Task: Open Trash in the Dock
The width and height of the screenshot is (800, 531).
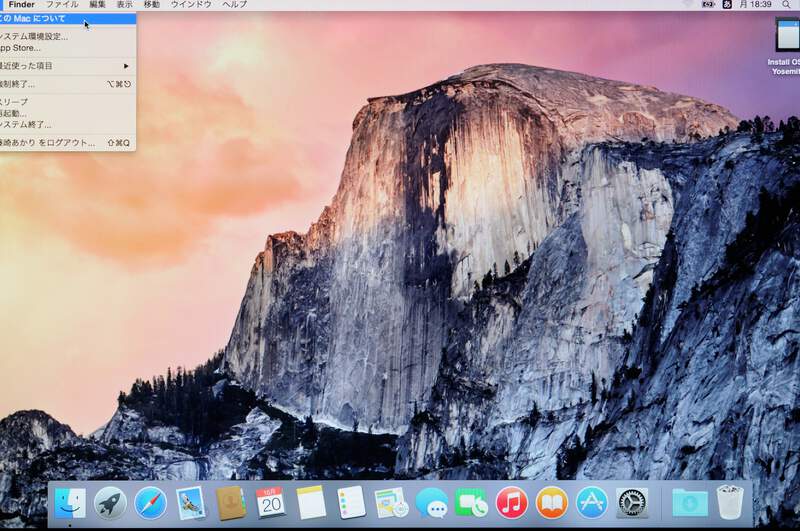Action: pyautogui.click(x=730, y=503)
